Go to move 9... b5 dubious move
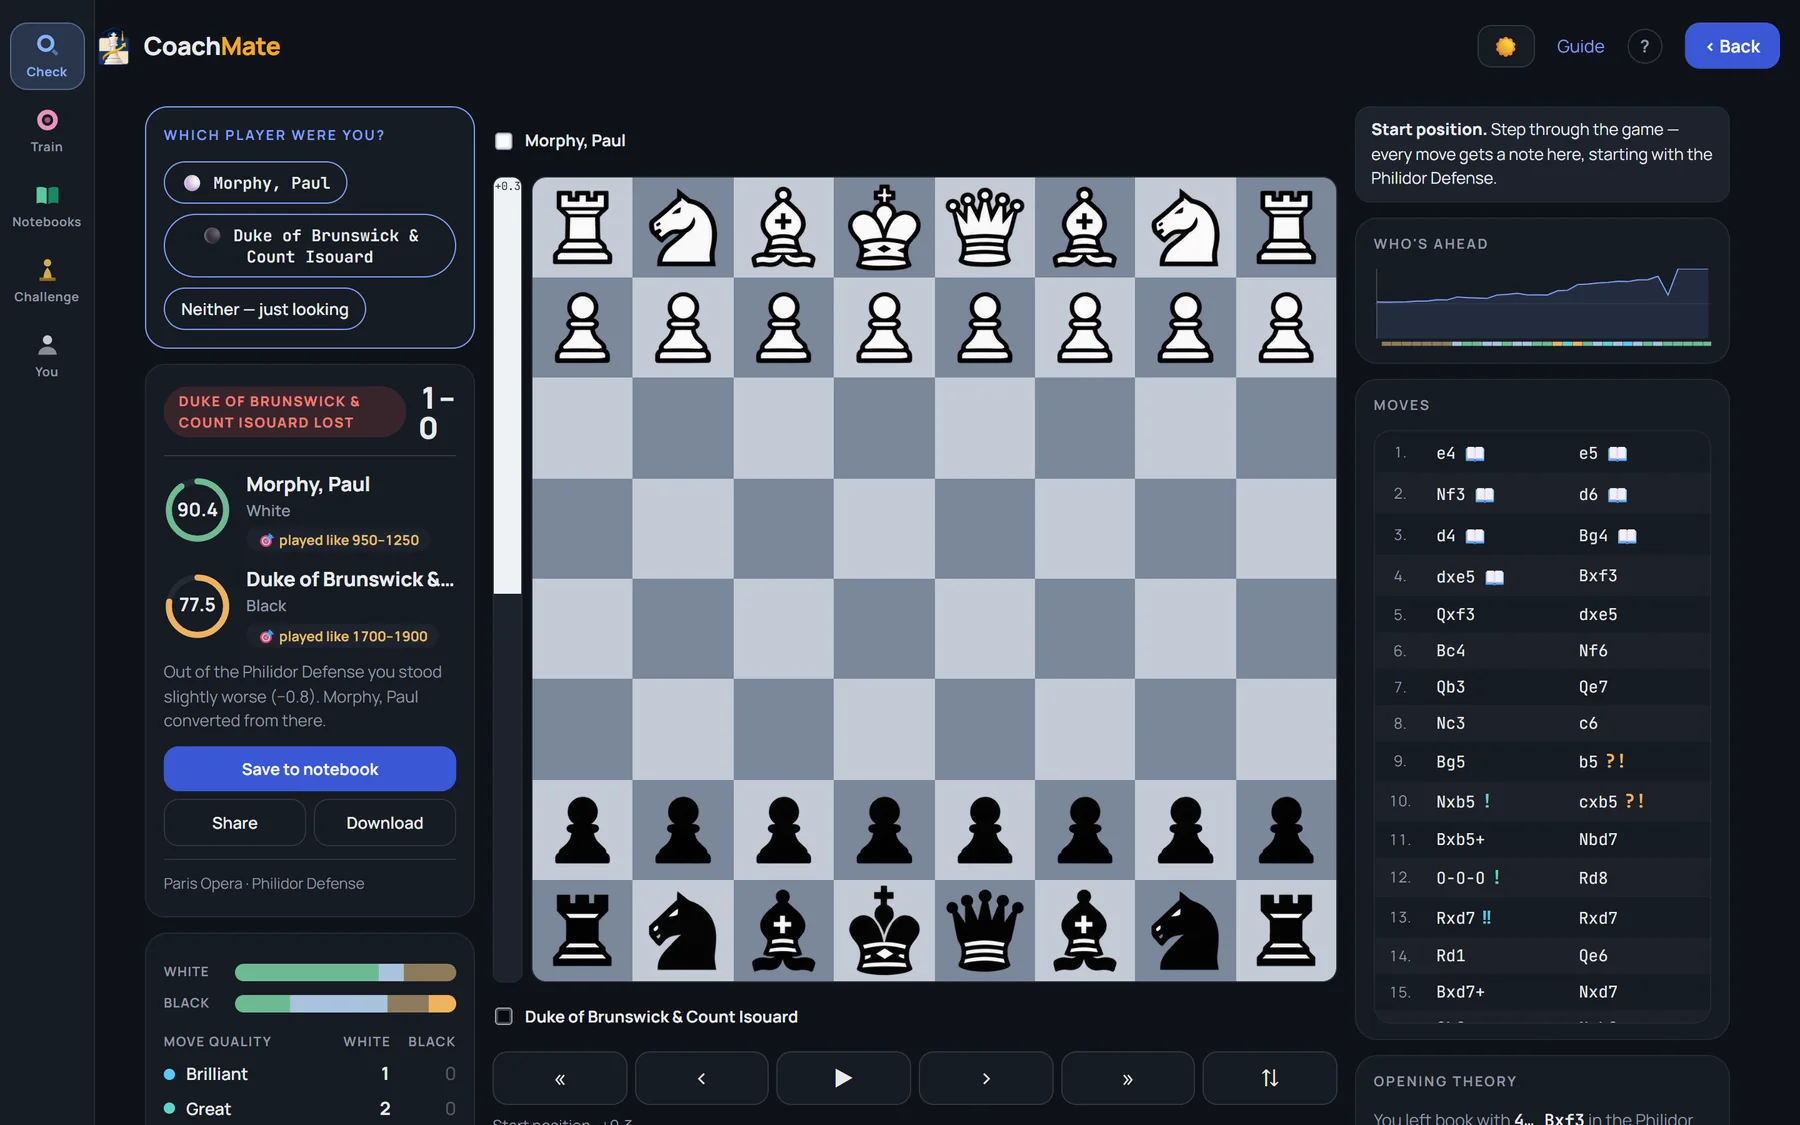1800x1125 pixels. tap(1601, 762)
